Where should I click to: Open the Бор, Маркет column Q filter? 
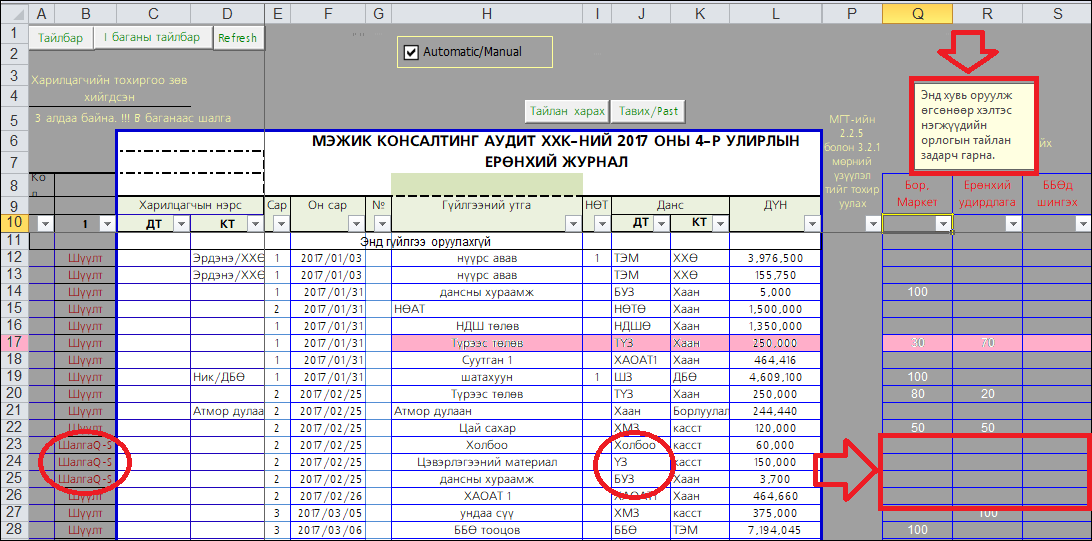click(x=942, y=224)
